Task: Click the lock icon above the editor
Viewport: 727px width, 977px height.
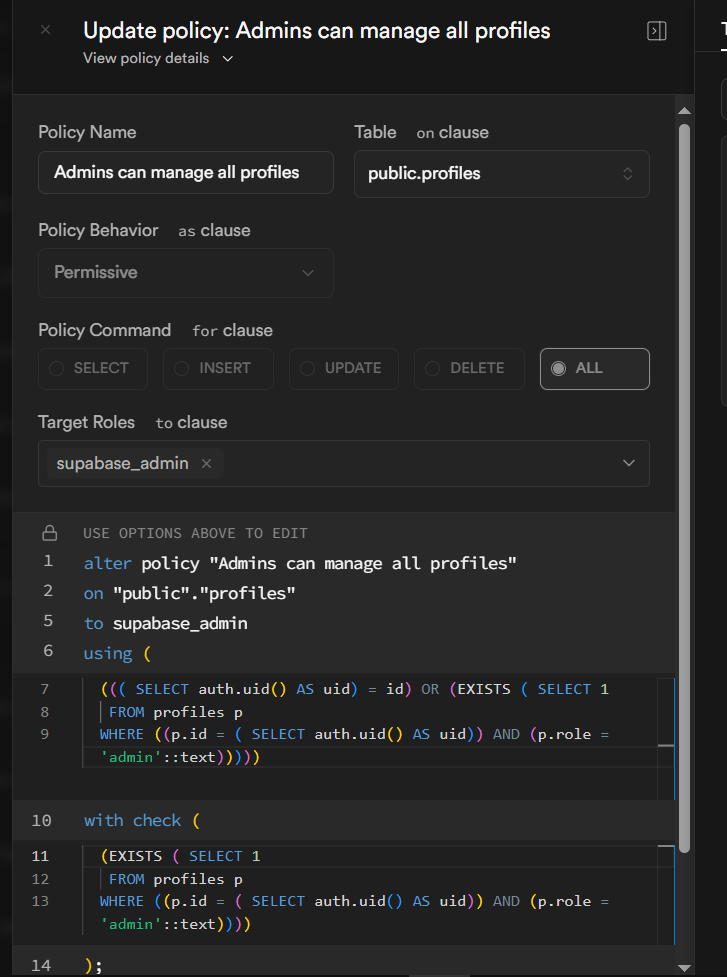Action: 48,533
